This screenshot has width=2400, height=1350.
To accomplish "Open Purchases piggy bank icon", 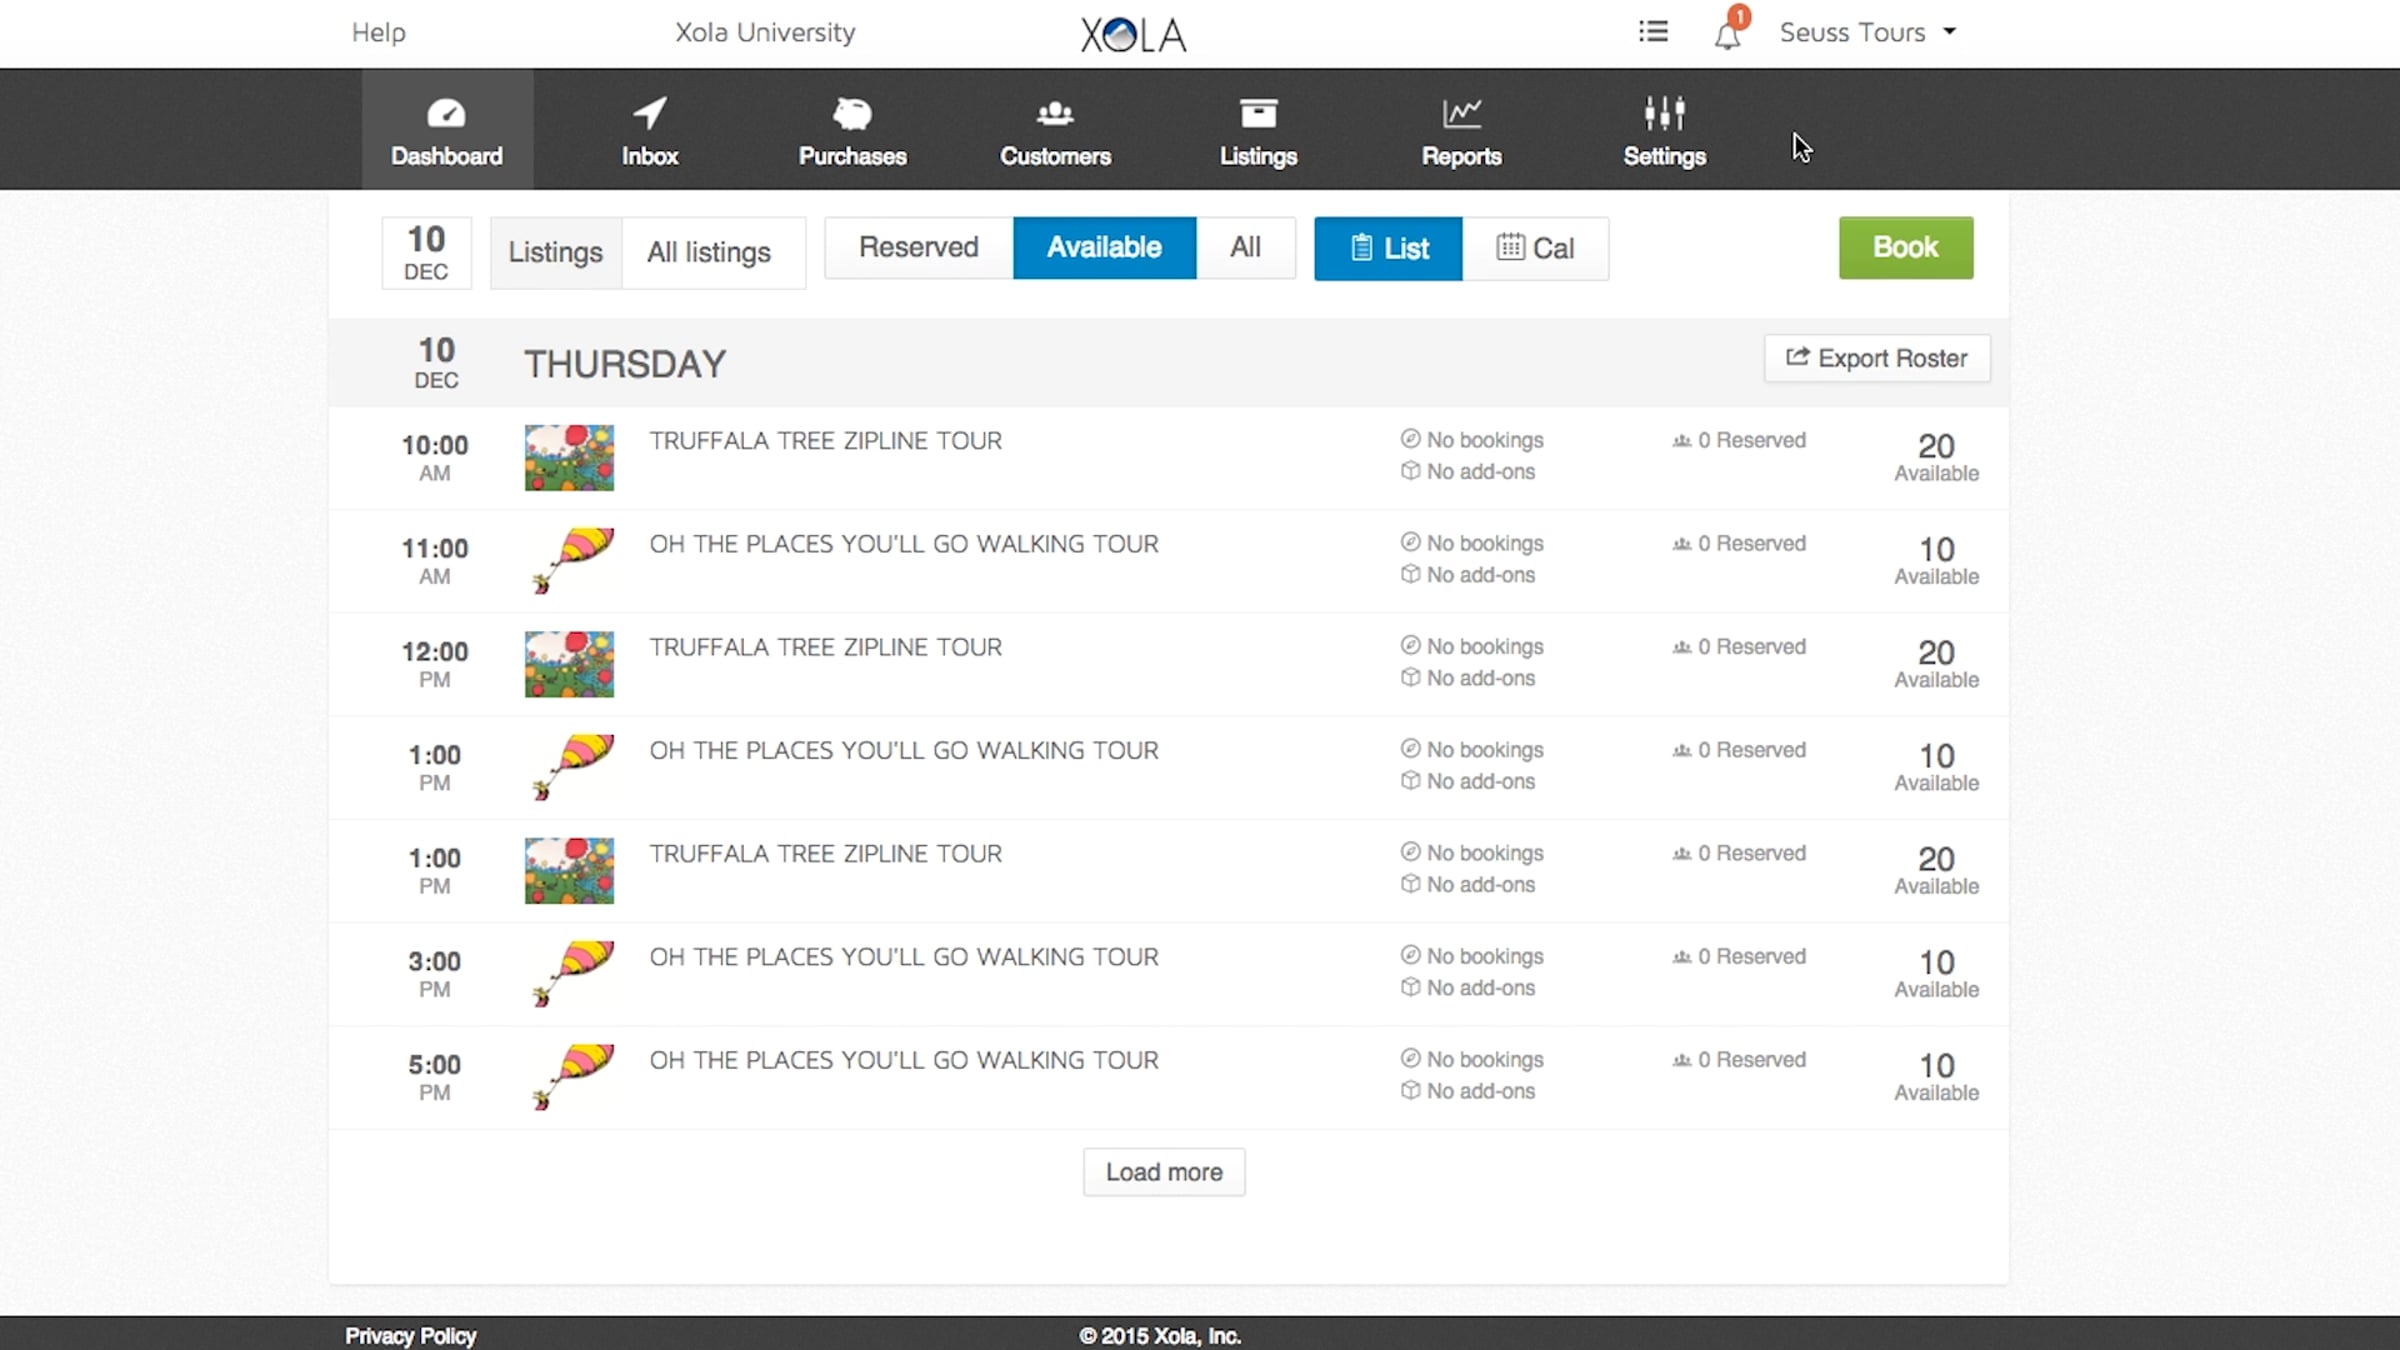I will 852,114.
